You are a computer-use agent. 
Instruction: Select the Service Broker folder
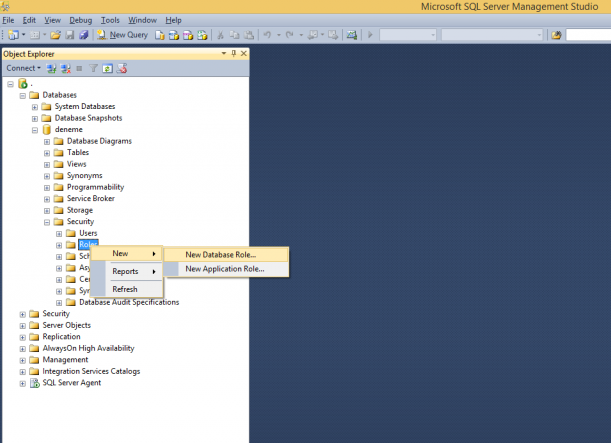pos(91,198)
